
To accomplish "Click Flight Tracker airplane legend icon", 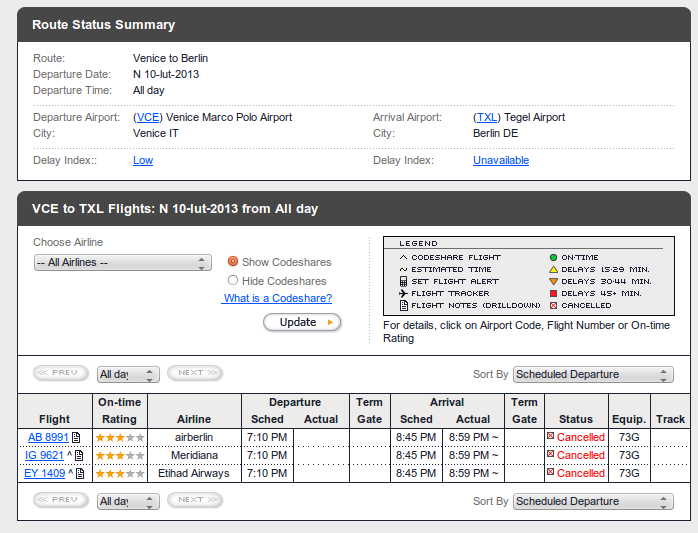I will (x=403, y=293).
